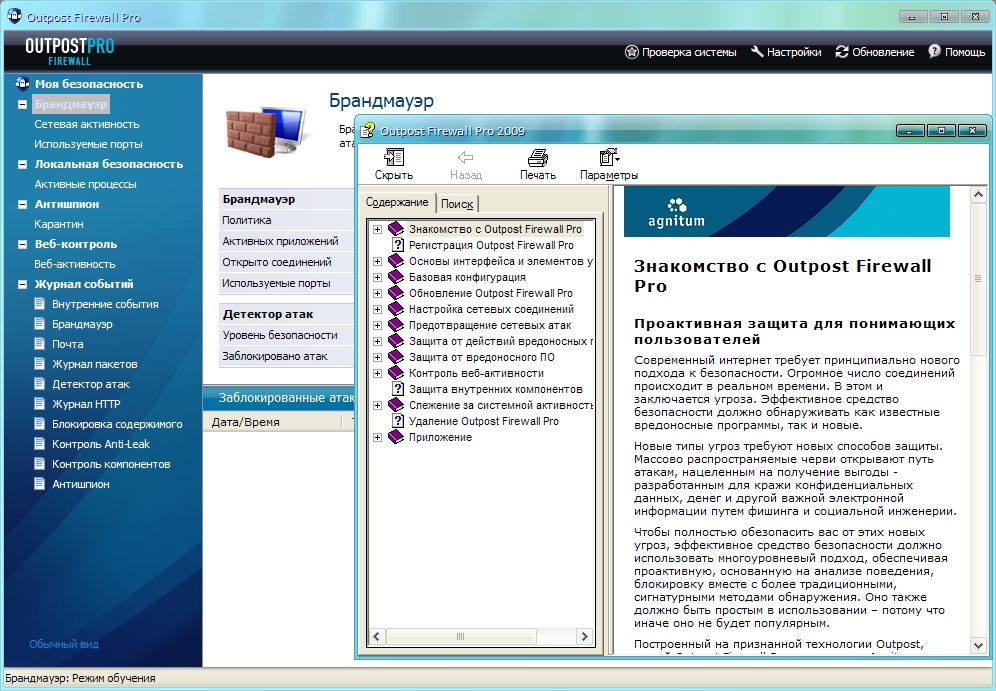Screen dimensions: 996x691
Task: Click the Помощь question icon
Action: tap(934, 52)
